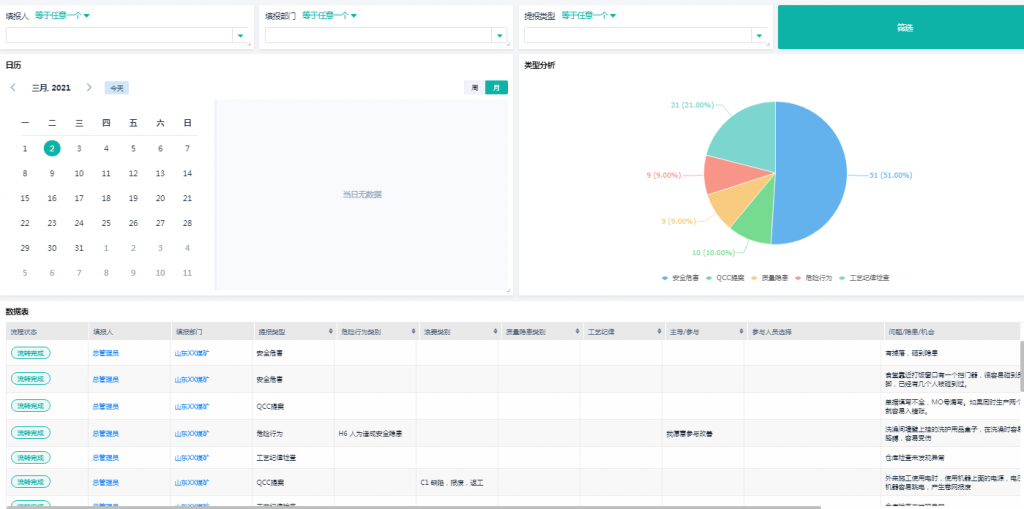
Task: Click into the 填报部门 filter input box
Action: pos(379,35)
